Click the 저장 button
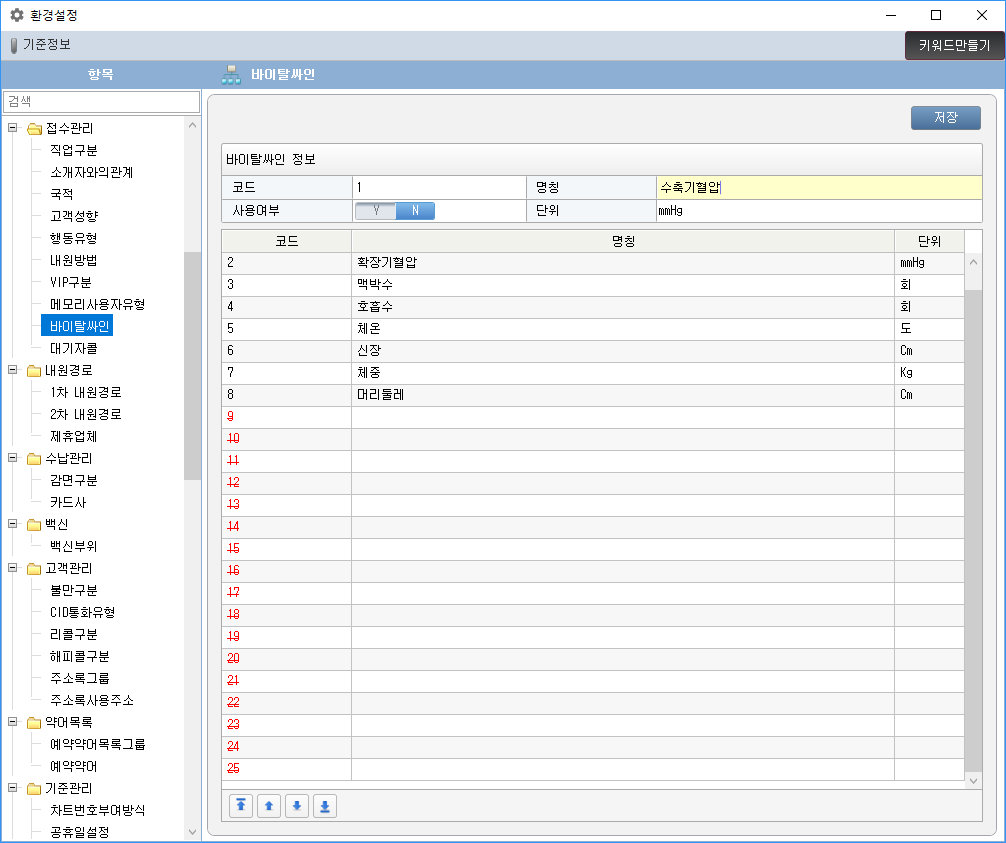 945,117
